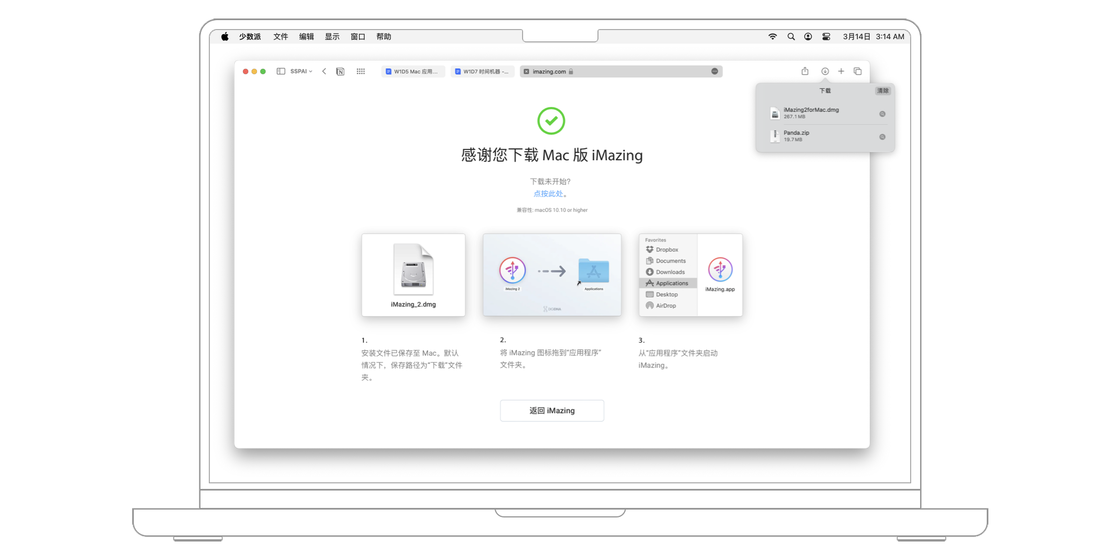Open the 少数派 app menu
The image size is (1120, 560).
250,36
